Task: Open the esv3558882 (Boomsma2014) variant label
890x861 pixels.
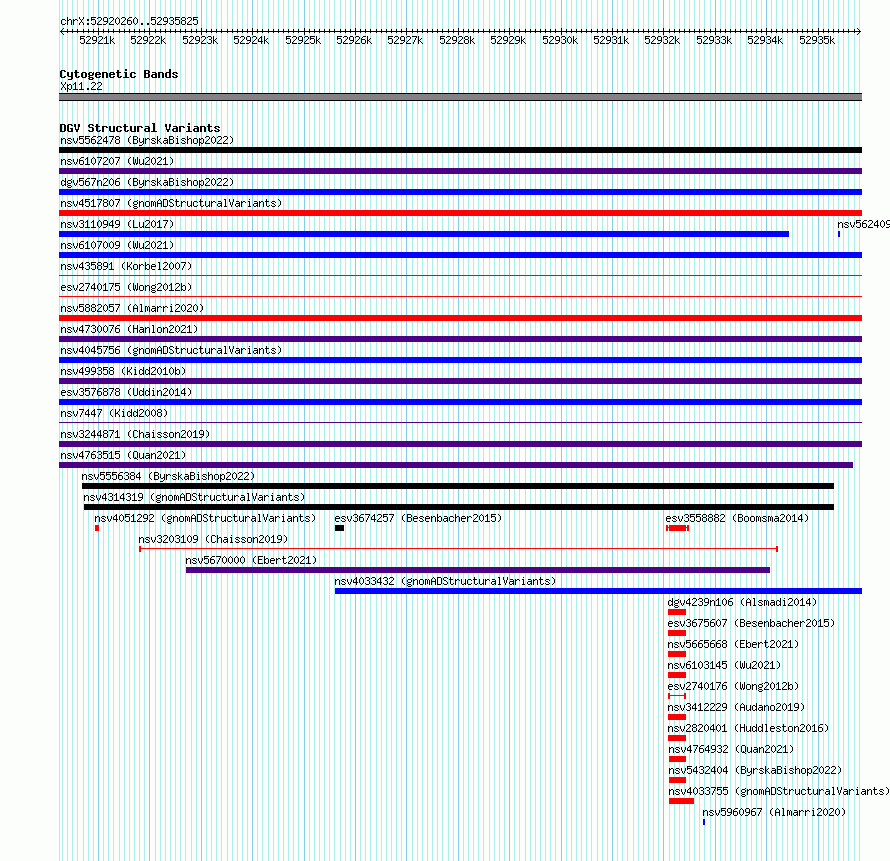Action: point(737,518)
